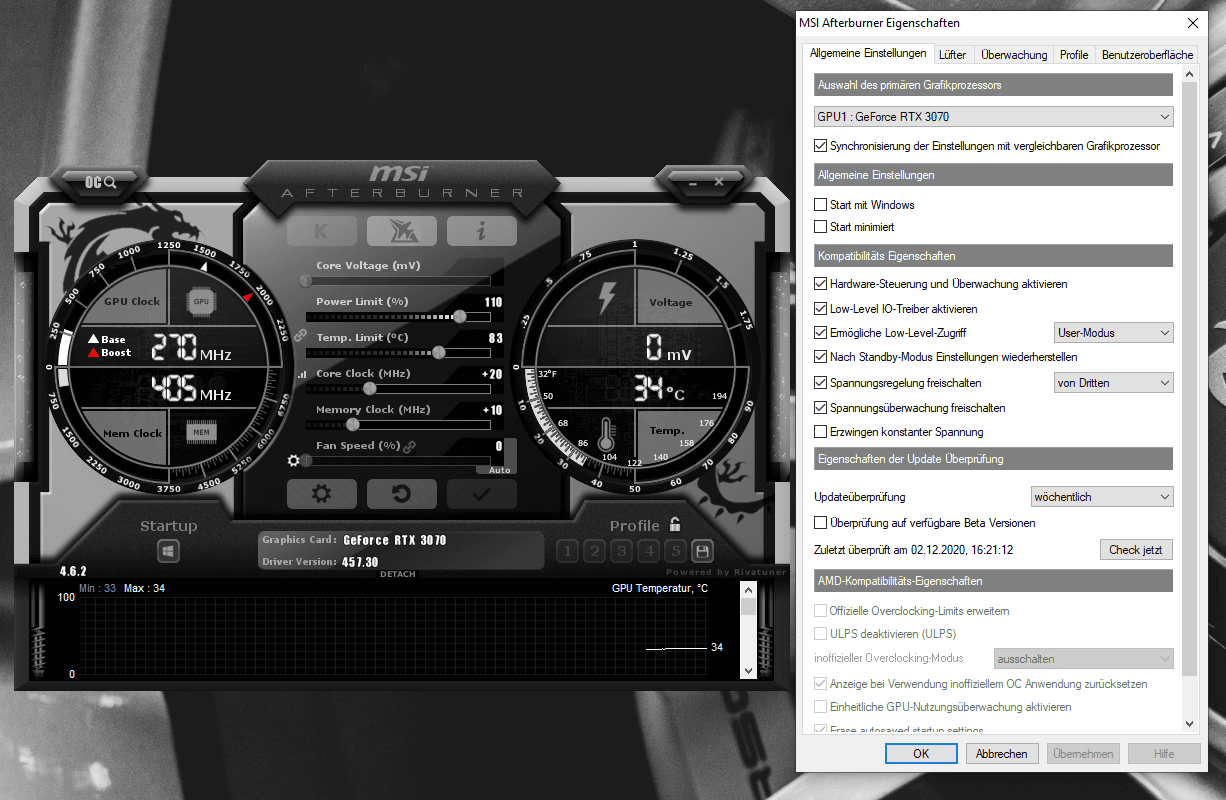Click the Temp. Limit slider handle

point(438,352)
